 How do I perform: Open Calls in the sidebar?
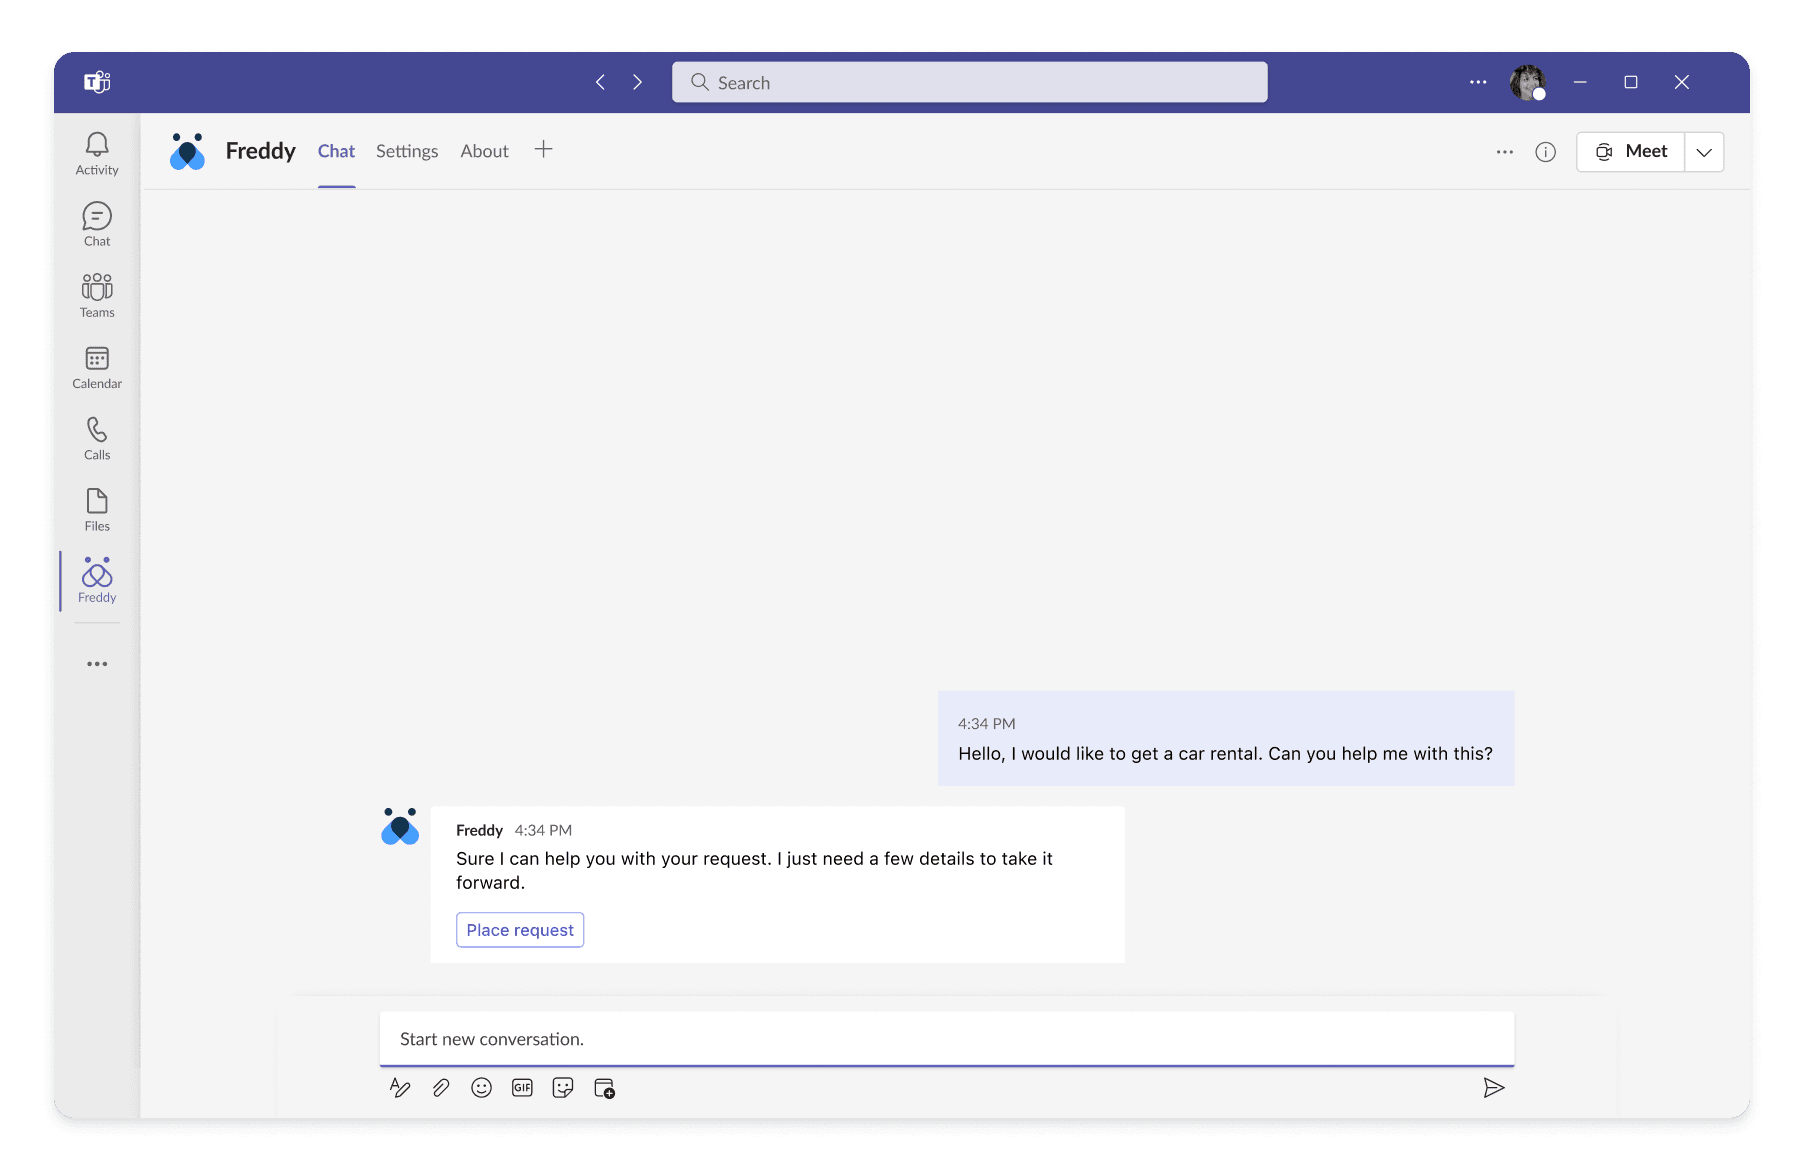point(97,438)
